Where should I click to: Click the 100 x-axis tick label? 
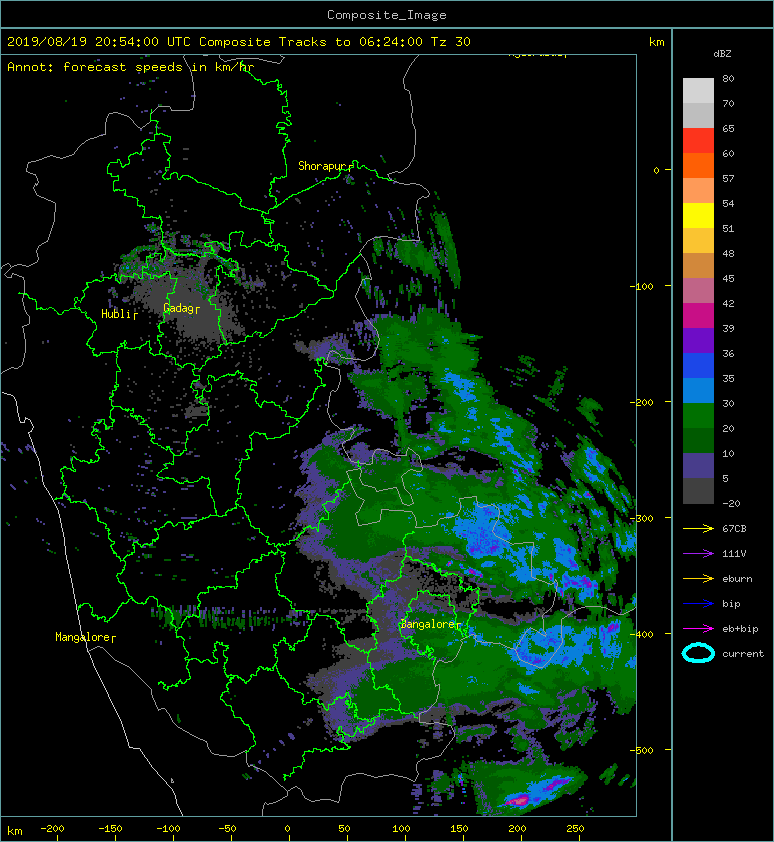(401, 829)
